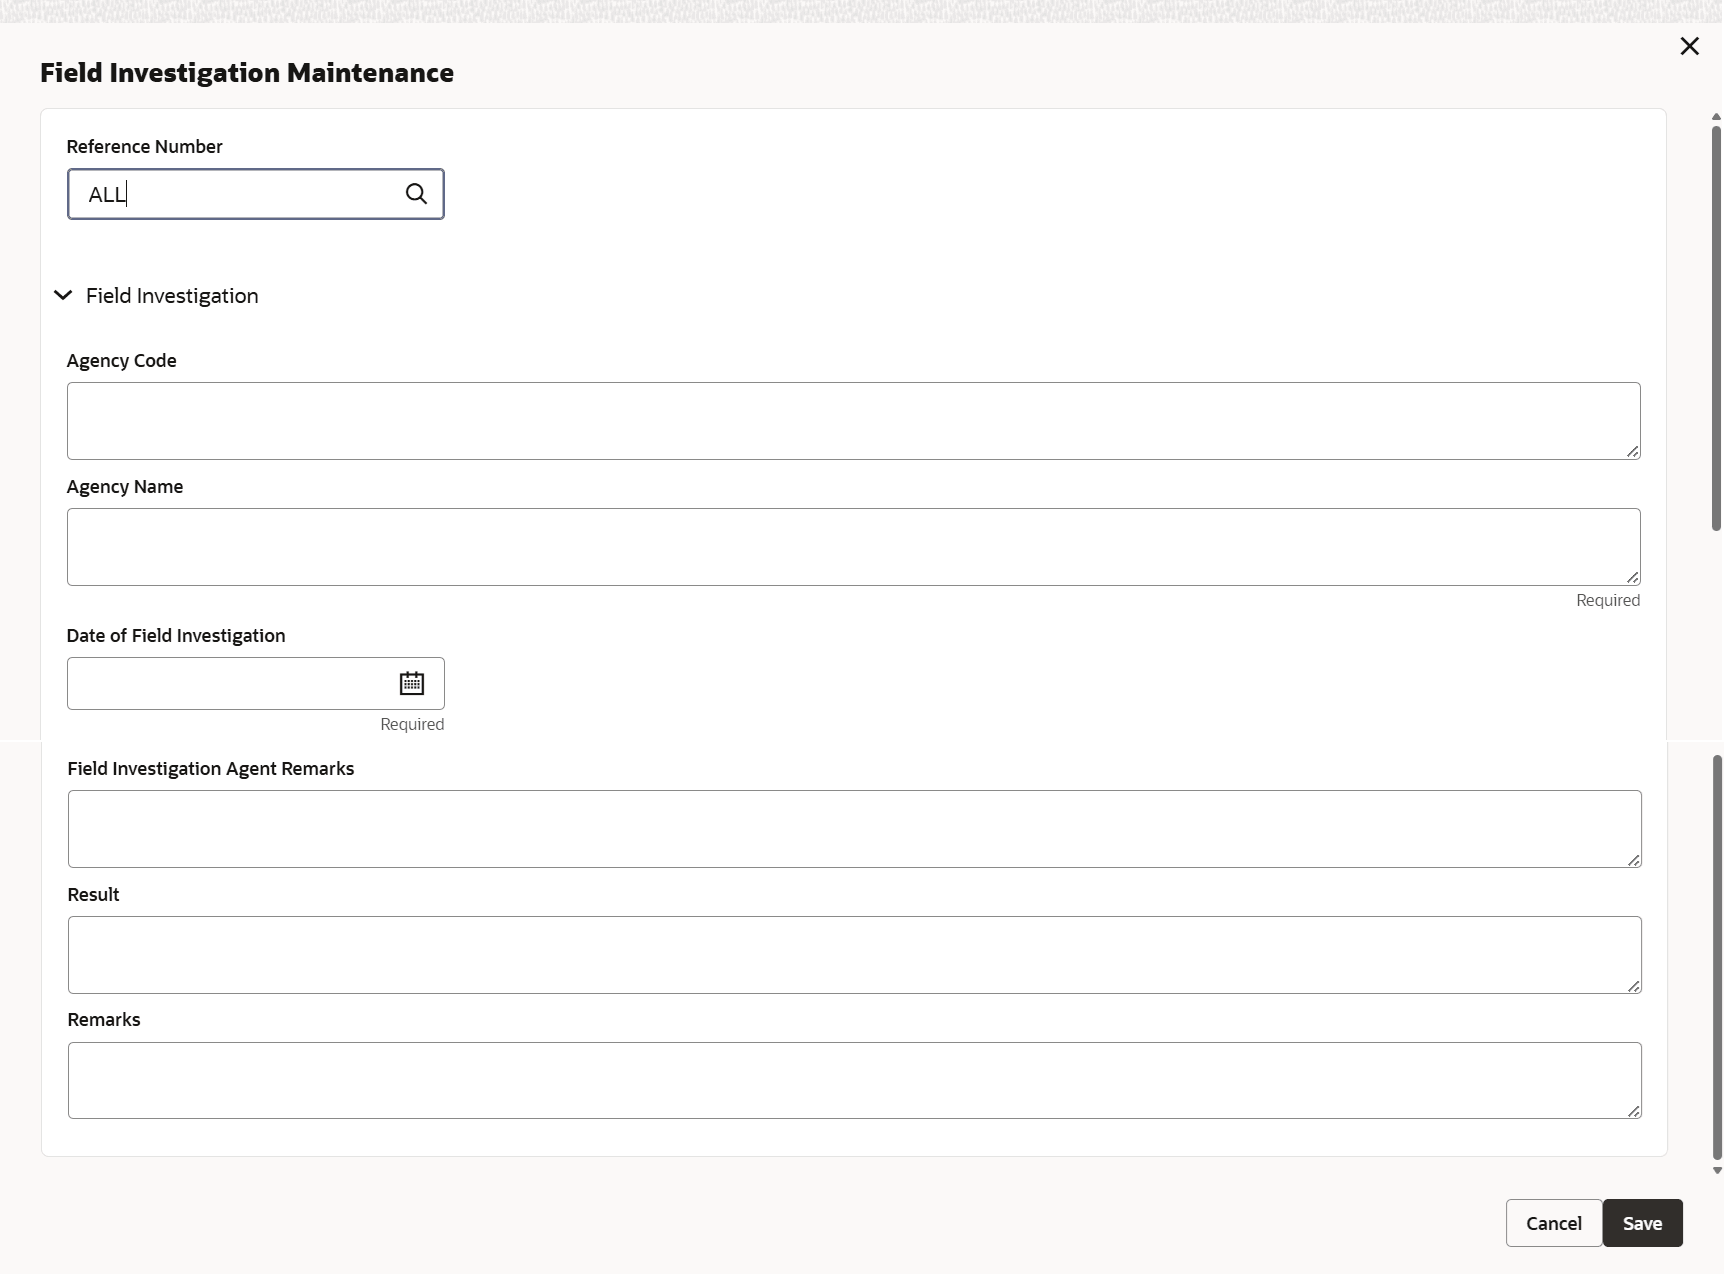Click the Reference Number label

(x=144, y=147)
